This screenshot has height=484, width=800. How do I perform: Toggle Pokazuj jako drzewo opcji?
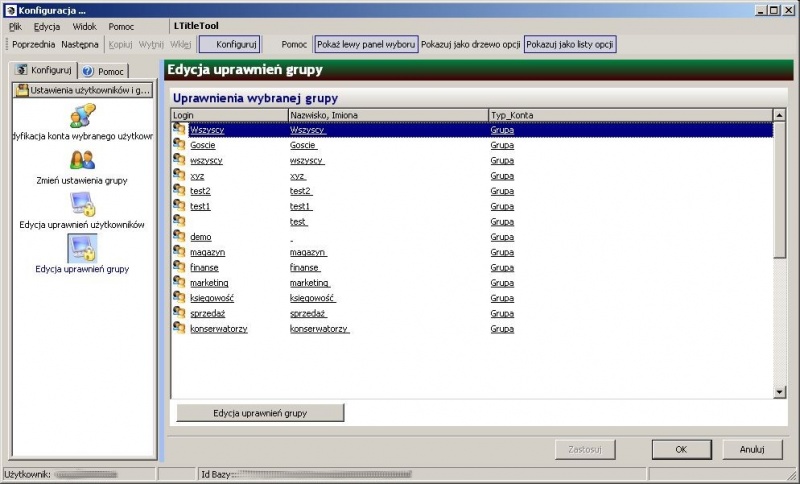470,44
